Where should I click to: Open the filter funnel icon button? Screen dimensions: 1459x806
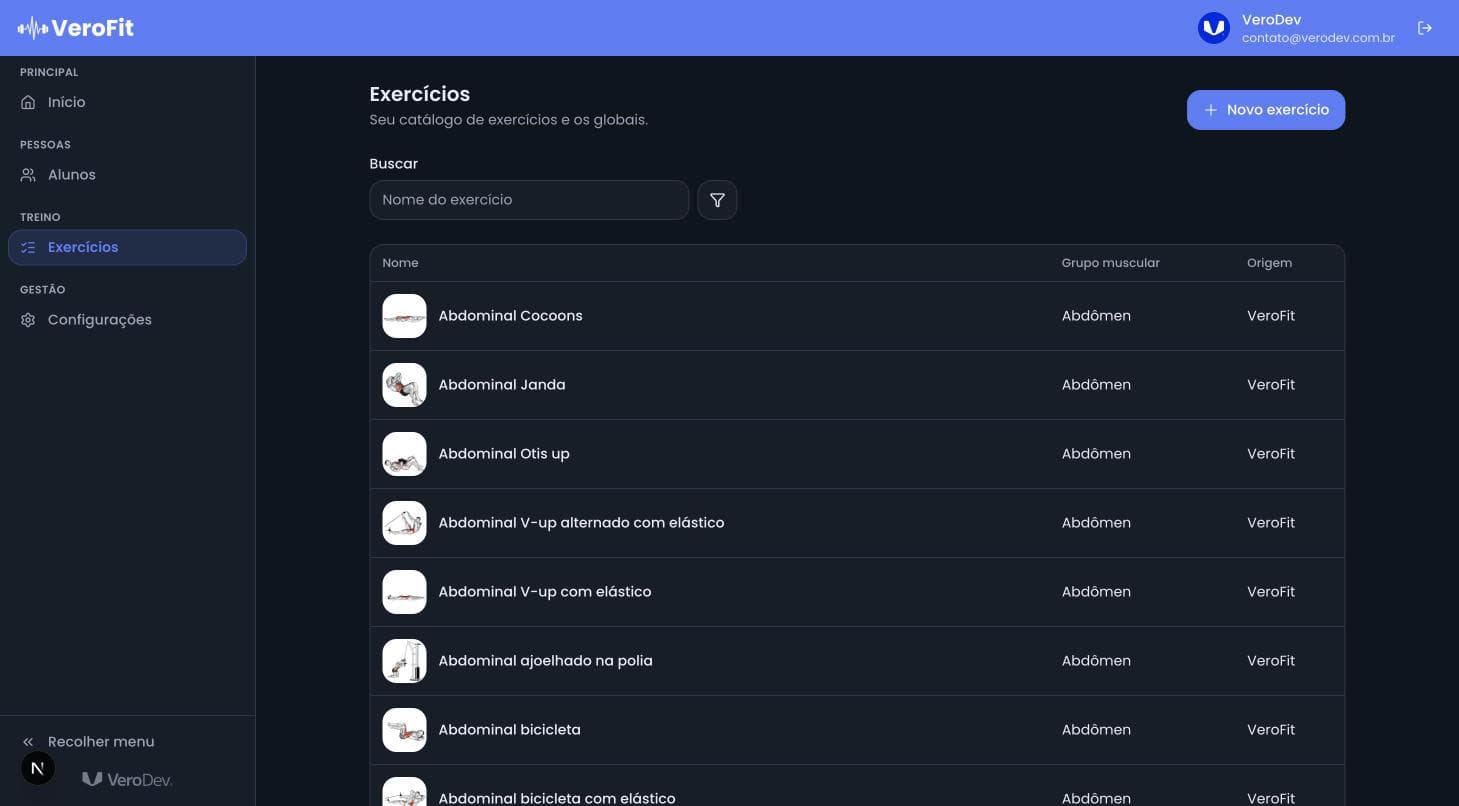[717, 200]
